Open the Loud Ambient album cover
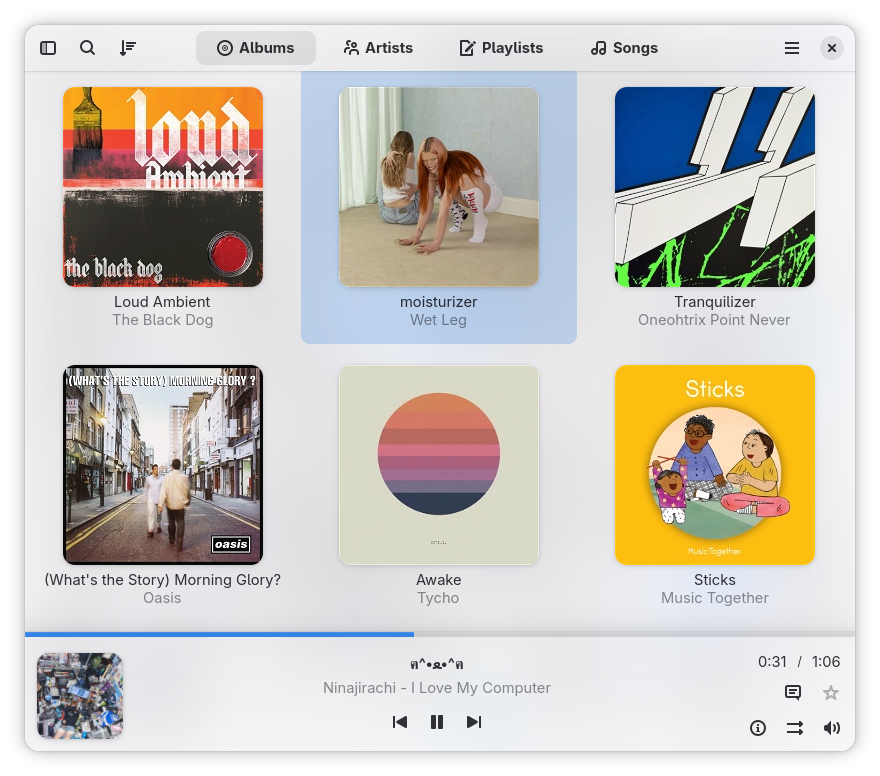 (x=163, y=187)
